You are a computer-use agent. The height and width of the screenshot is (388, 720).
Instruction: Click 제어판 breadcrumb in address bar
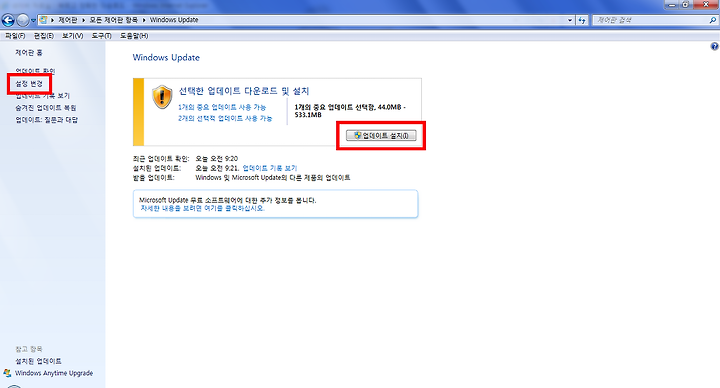[x=68, y=20]
